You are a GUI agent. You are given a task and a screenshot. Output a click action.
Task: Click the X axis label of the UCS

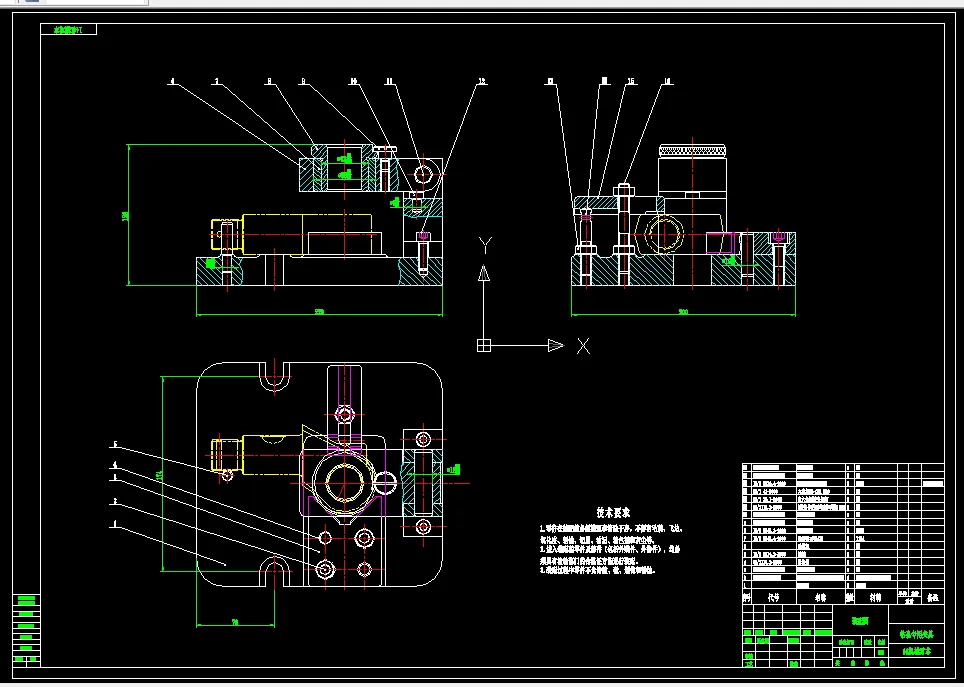click(x=583, y=346)
